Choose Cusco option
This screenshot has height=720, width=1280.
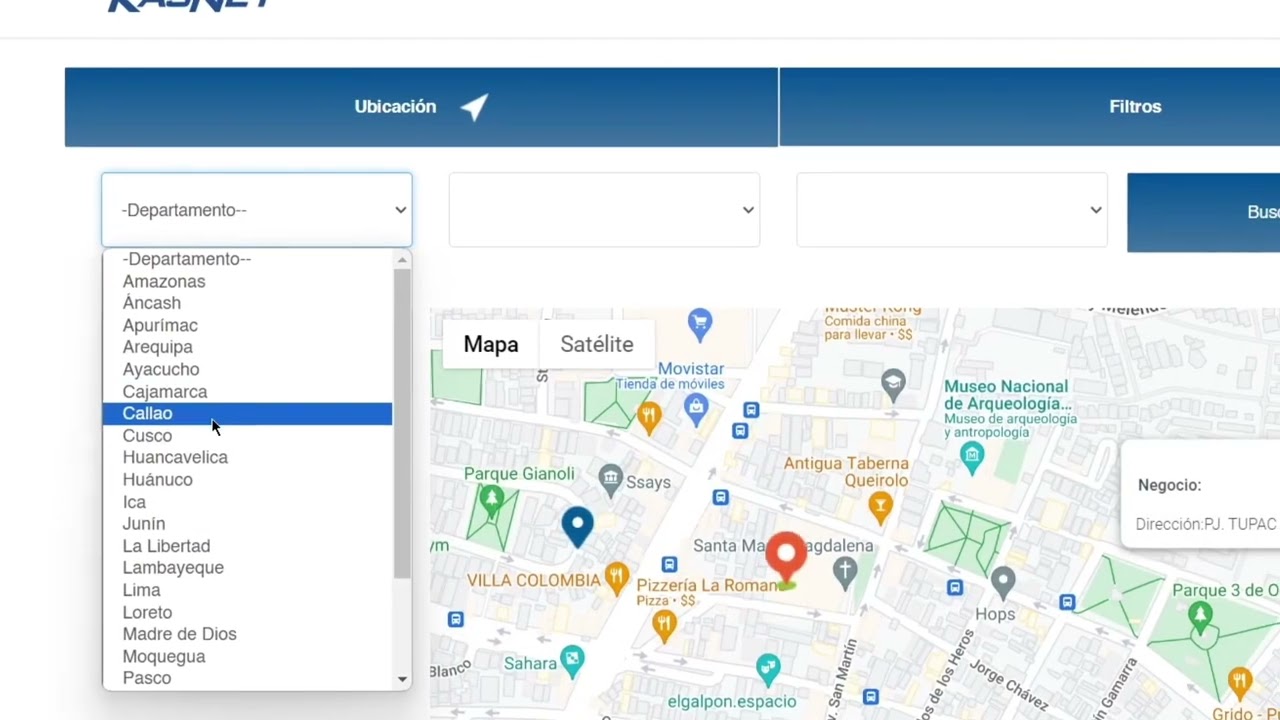247,435
